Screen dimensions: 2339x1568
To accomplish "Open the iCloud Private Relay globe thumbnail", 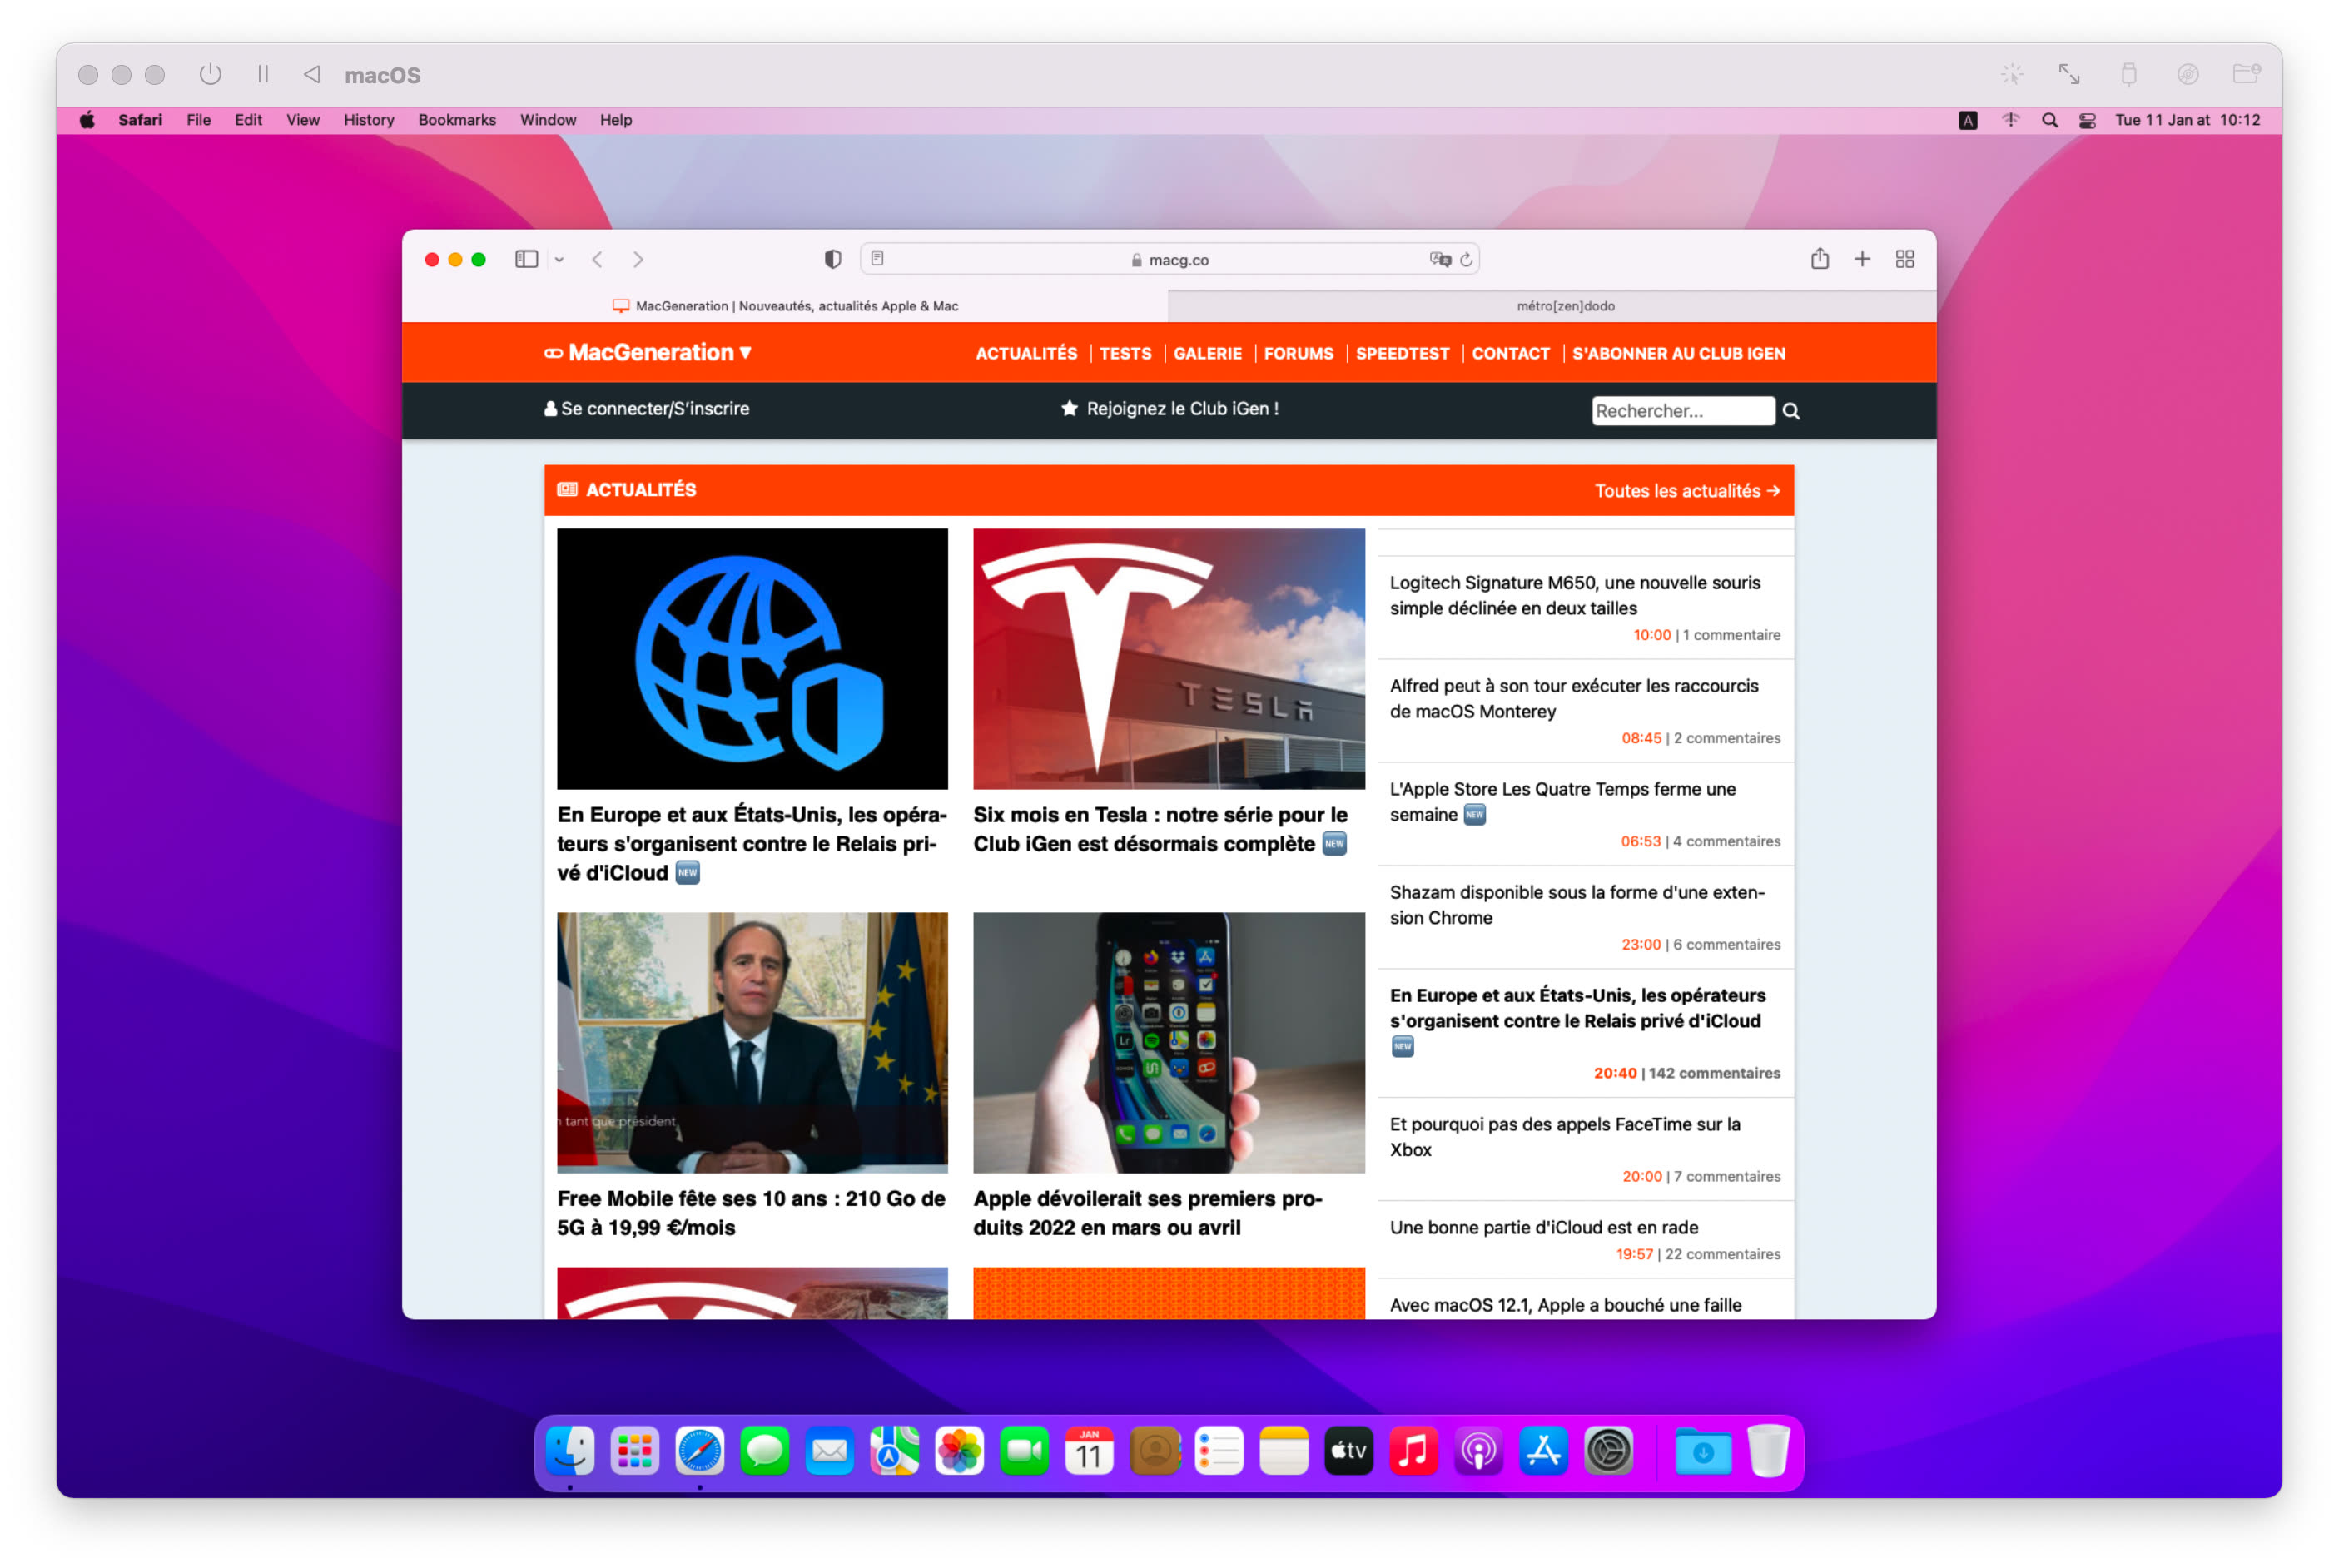I will click(x=752, y=659).
